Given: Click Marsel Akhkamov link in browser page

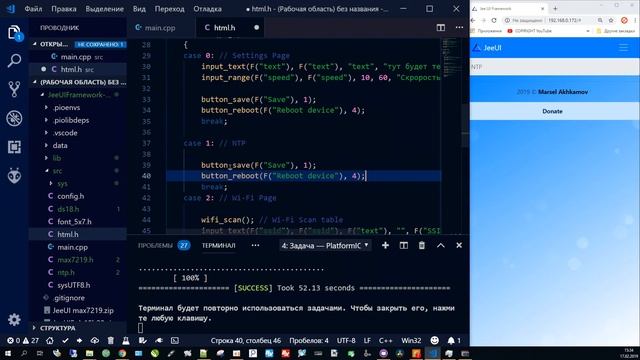Looking at the screenshot, I should 563,92.
